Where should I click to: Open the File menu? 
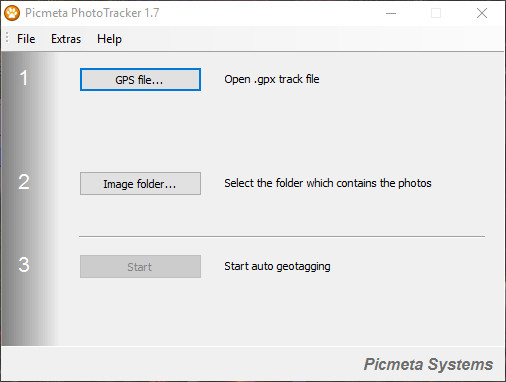[26, 39]
